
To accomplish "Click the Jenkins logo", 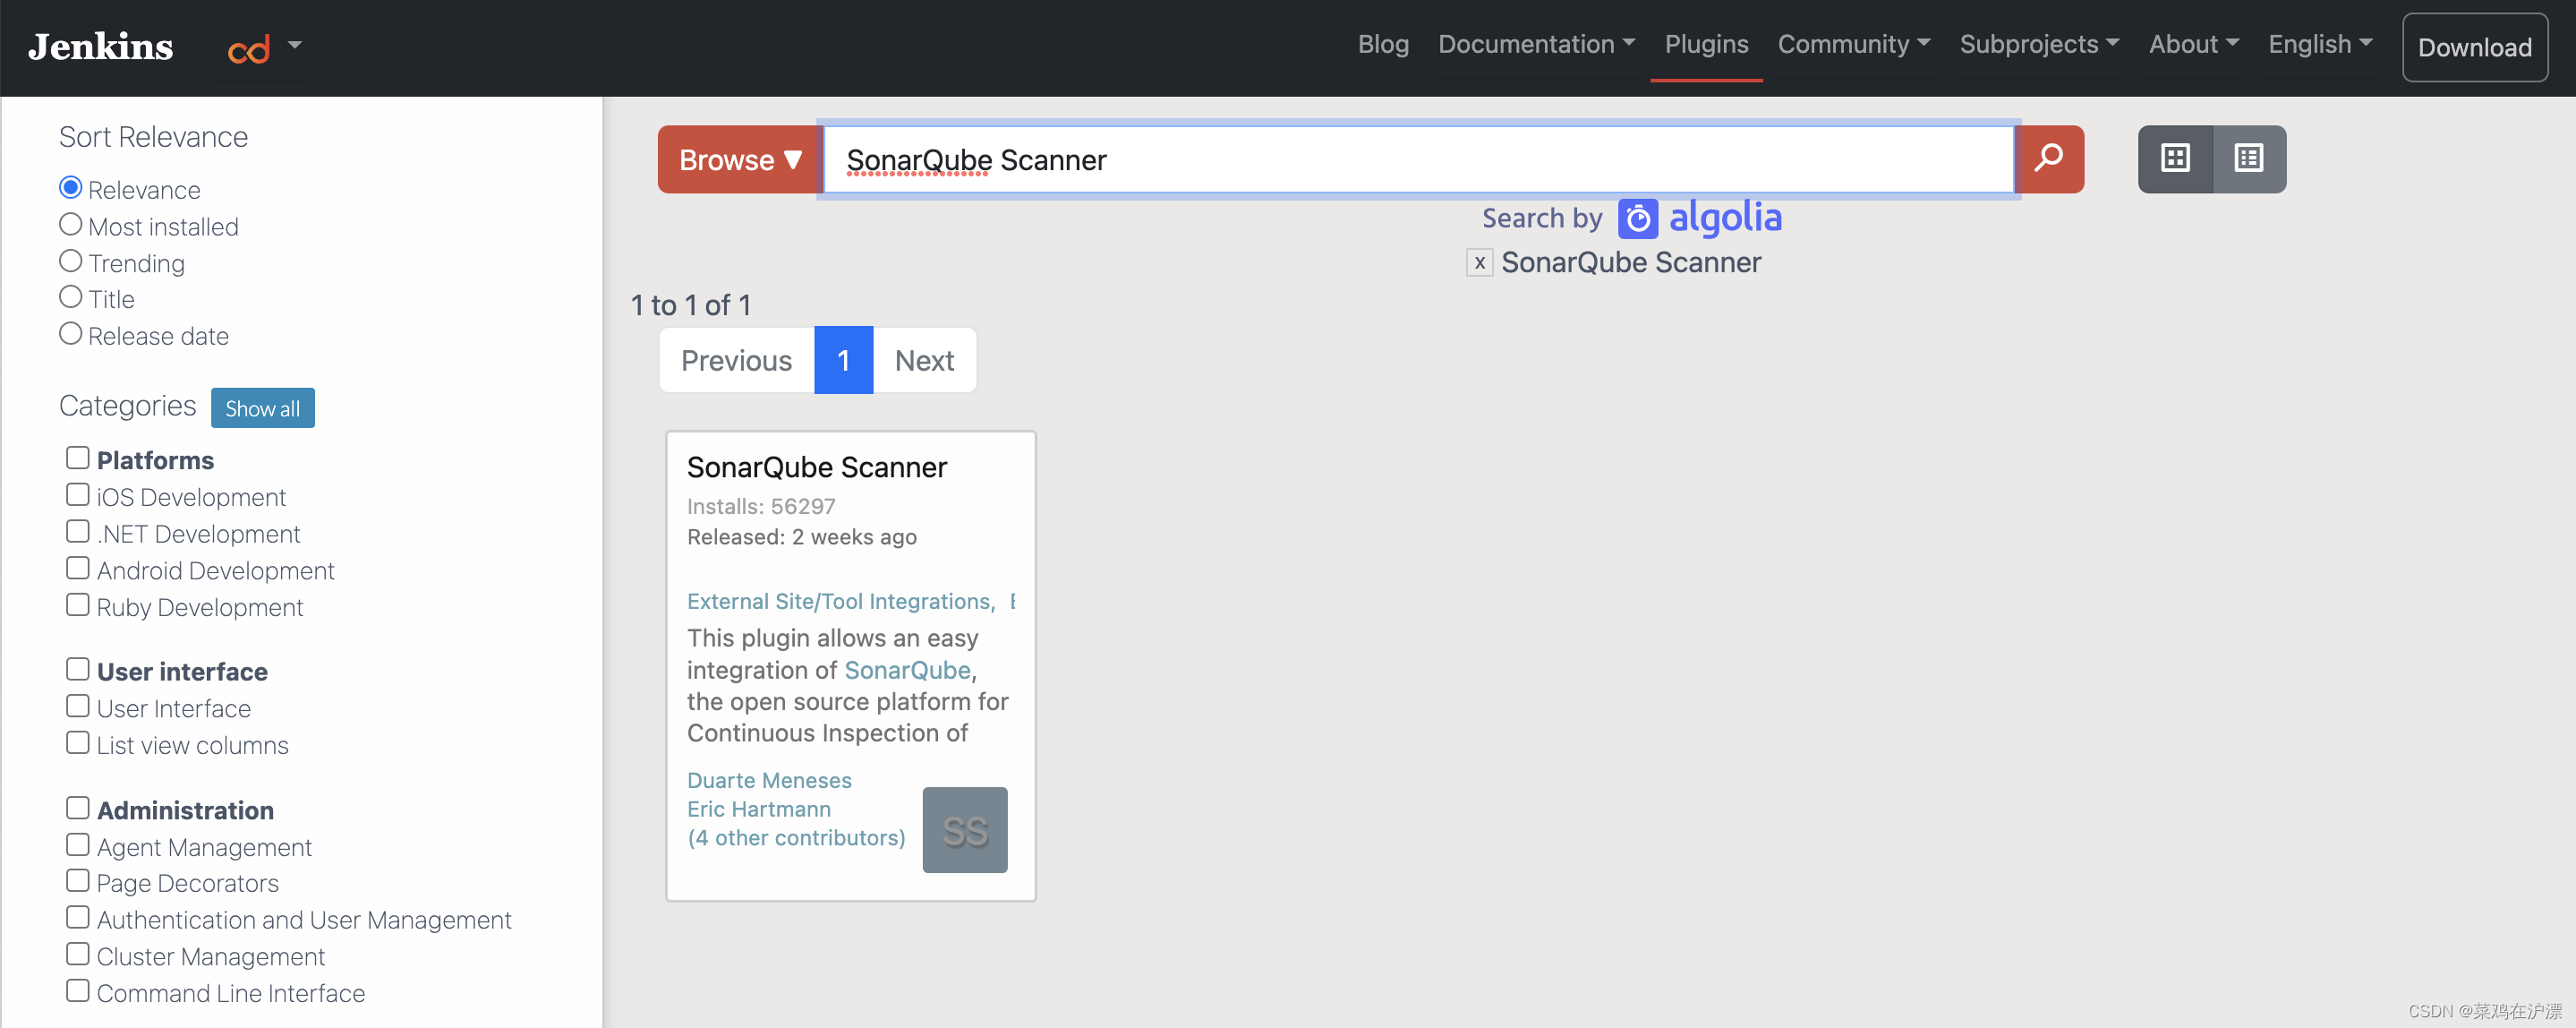I will pyautogui.click(x=101, y=46).
